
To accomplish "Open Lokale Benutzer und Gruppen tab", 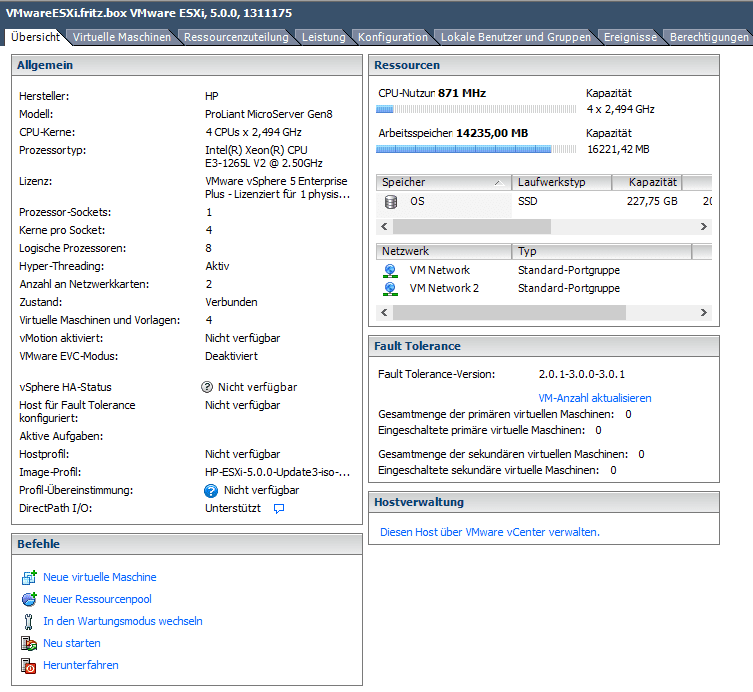I will coord(515,37).
